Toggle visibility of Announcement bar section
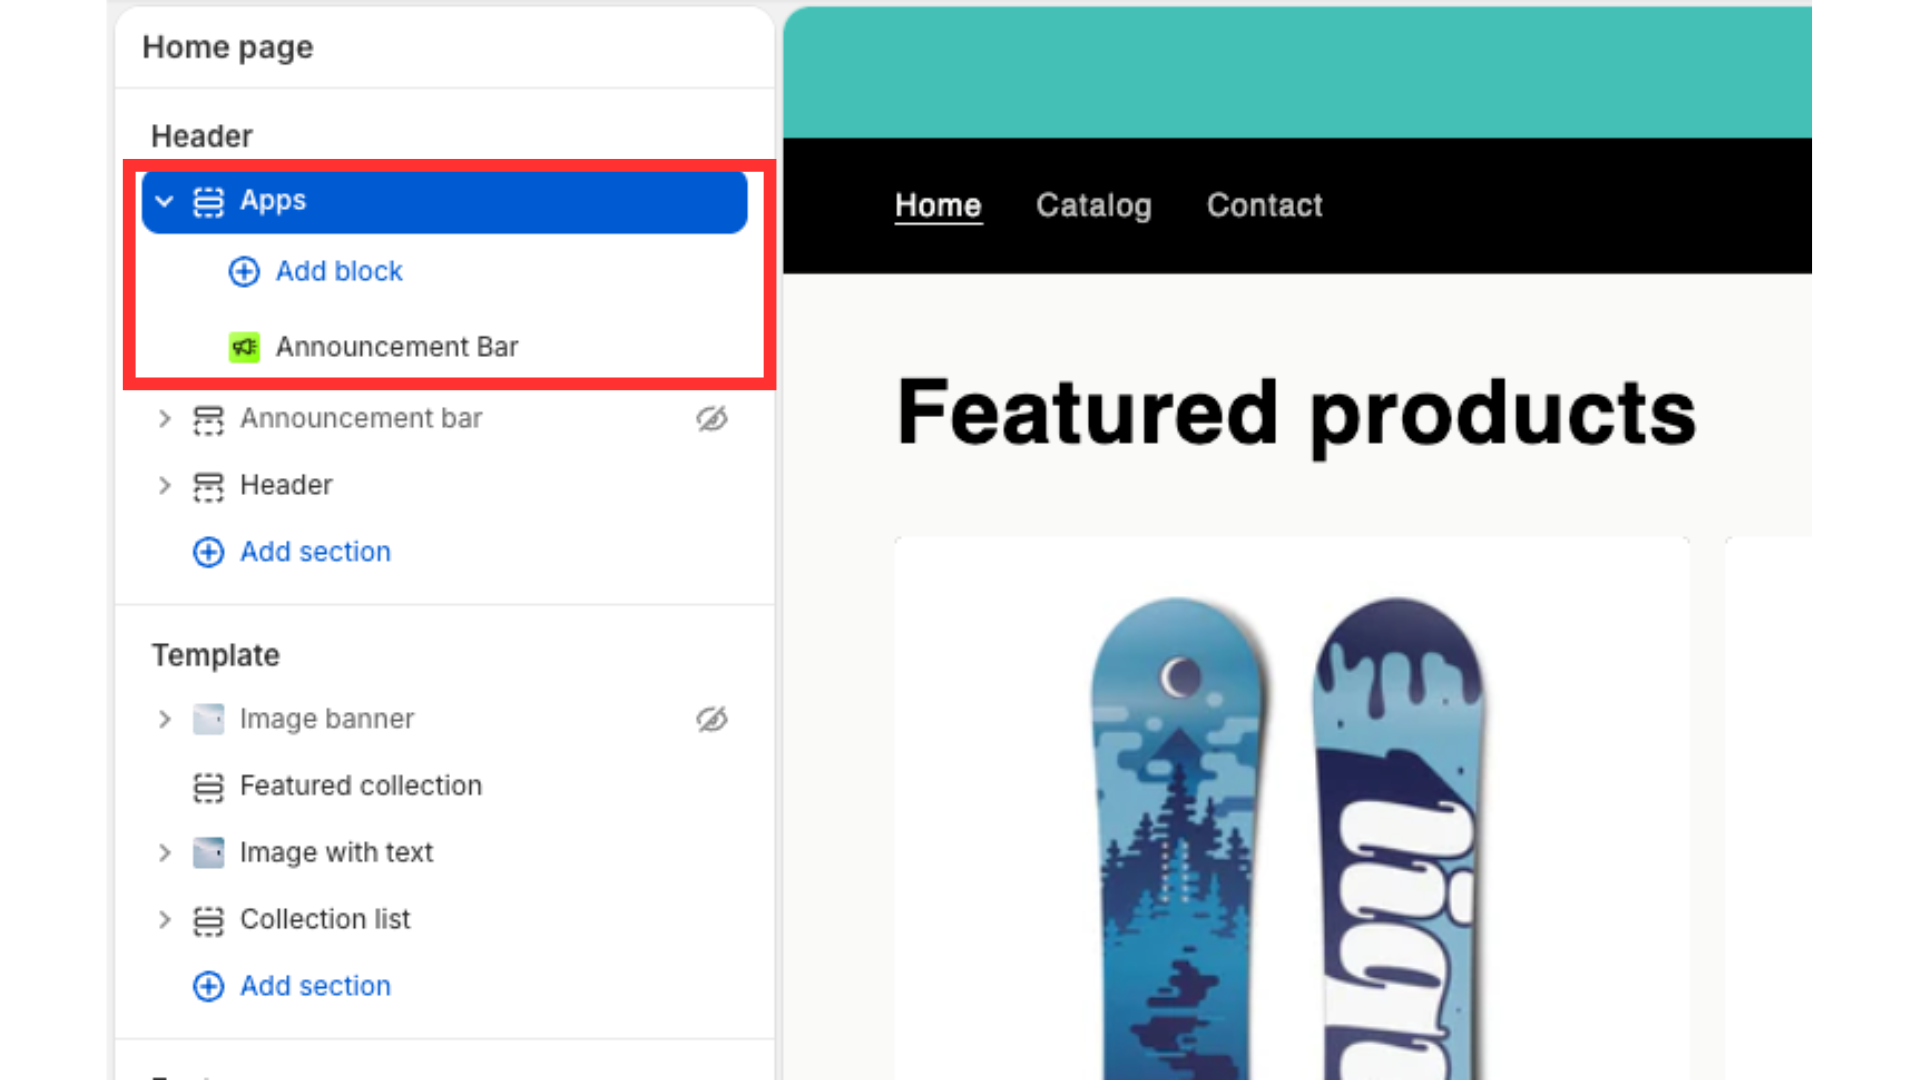 712,419
